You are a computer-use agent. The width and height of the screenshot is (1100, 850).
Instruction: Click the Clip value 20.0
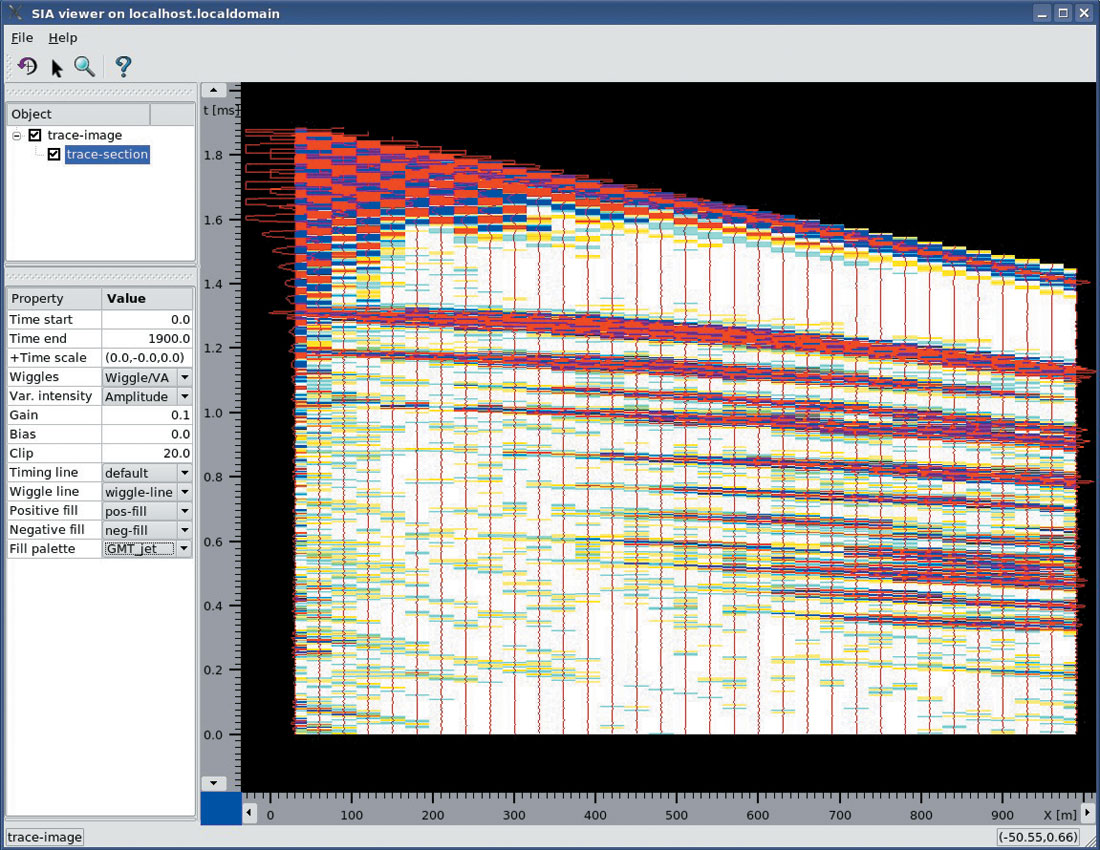pyautogui.click(x=147, y=453)
